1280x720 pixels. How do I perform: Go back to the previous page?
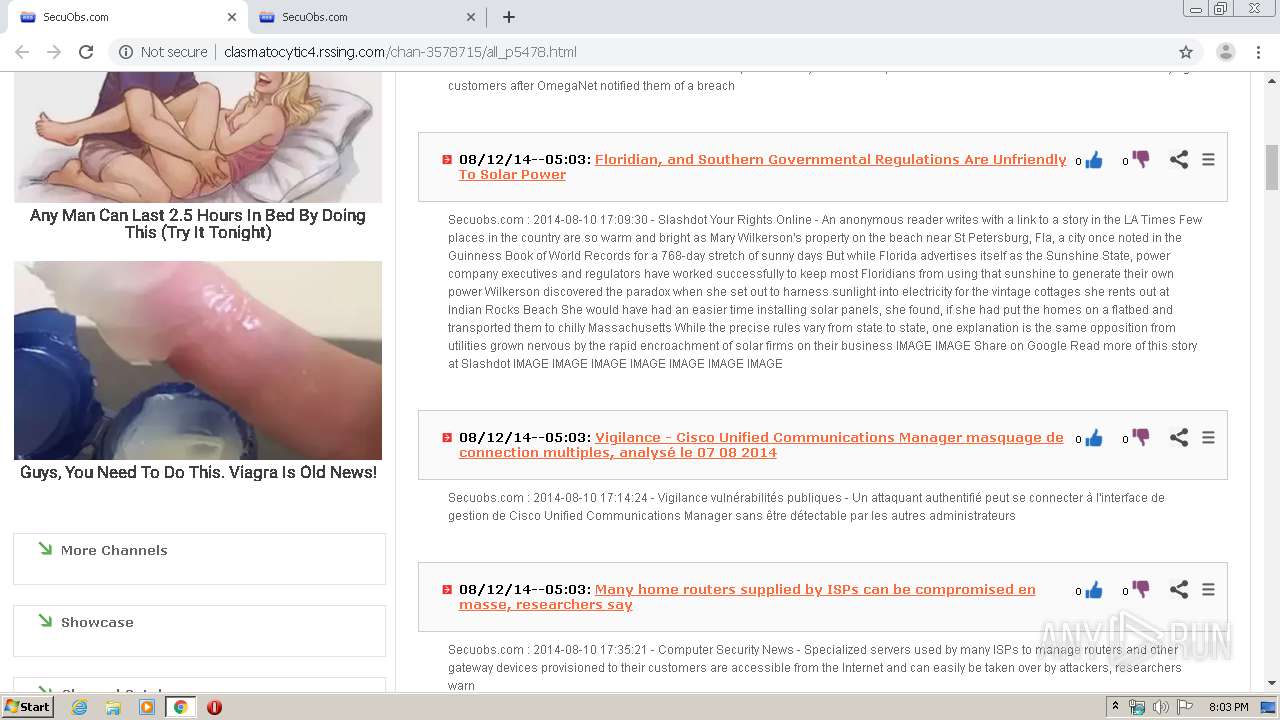coord(22,52)
